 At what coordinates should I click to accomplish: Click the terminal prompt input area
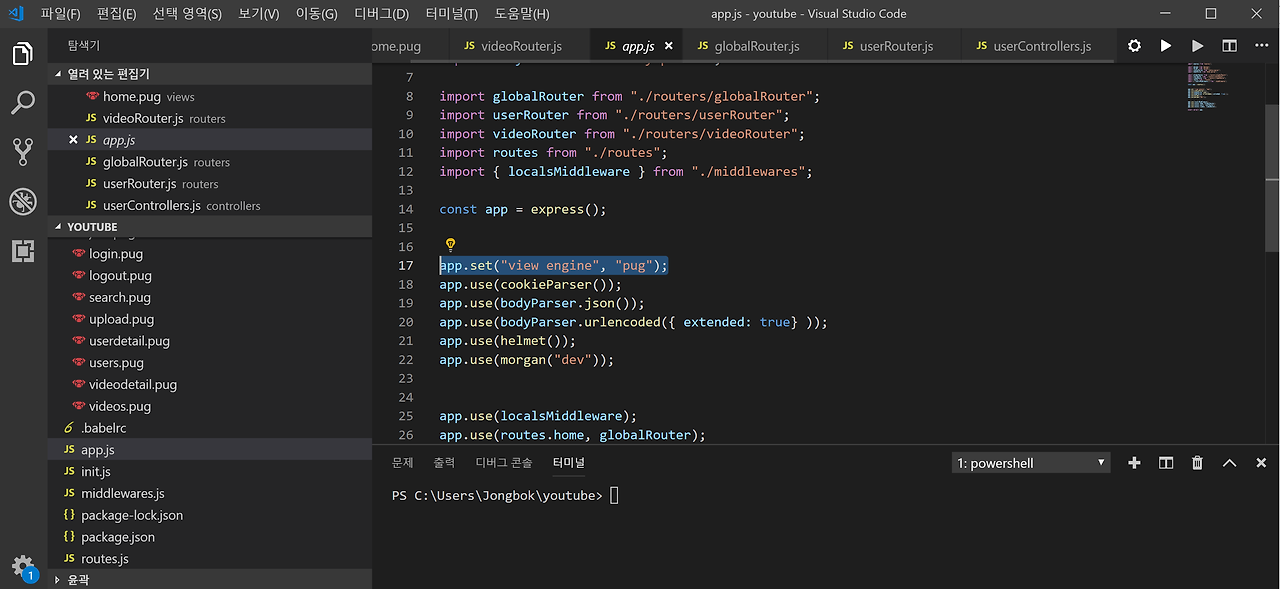(x=614, y=496)
